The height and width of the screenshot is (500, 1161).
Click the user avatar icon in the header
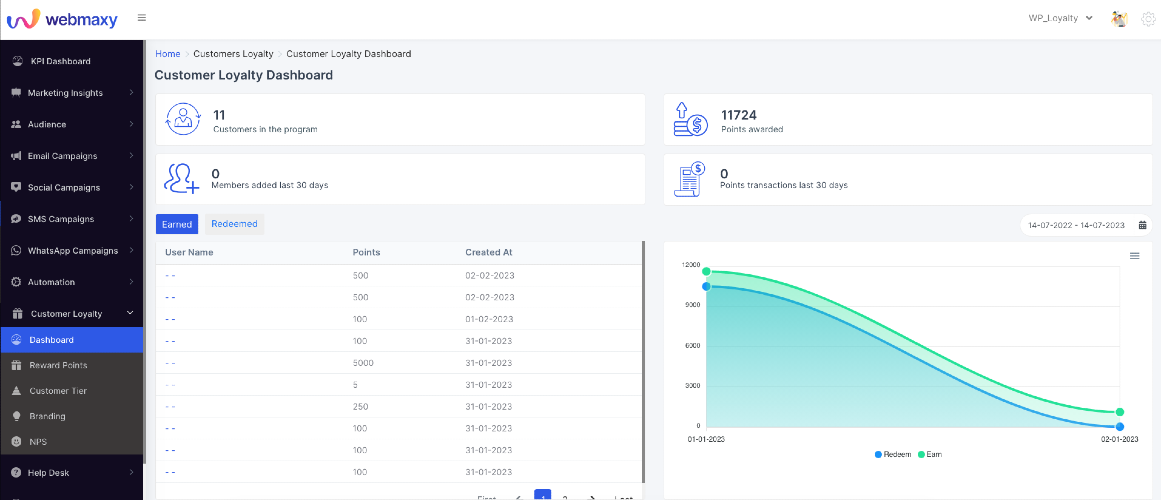point(1119,19)
